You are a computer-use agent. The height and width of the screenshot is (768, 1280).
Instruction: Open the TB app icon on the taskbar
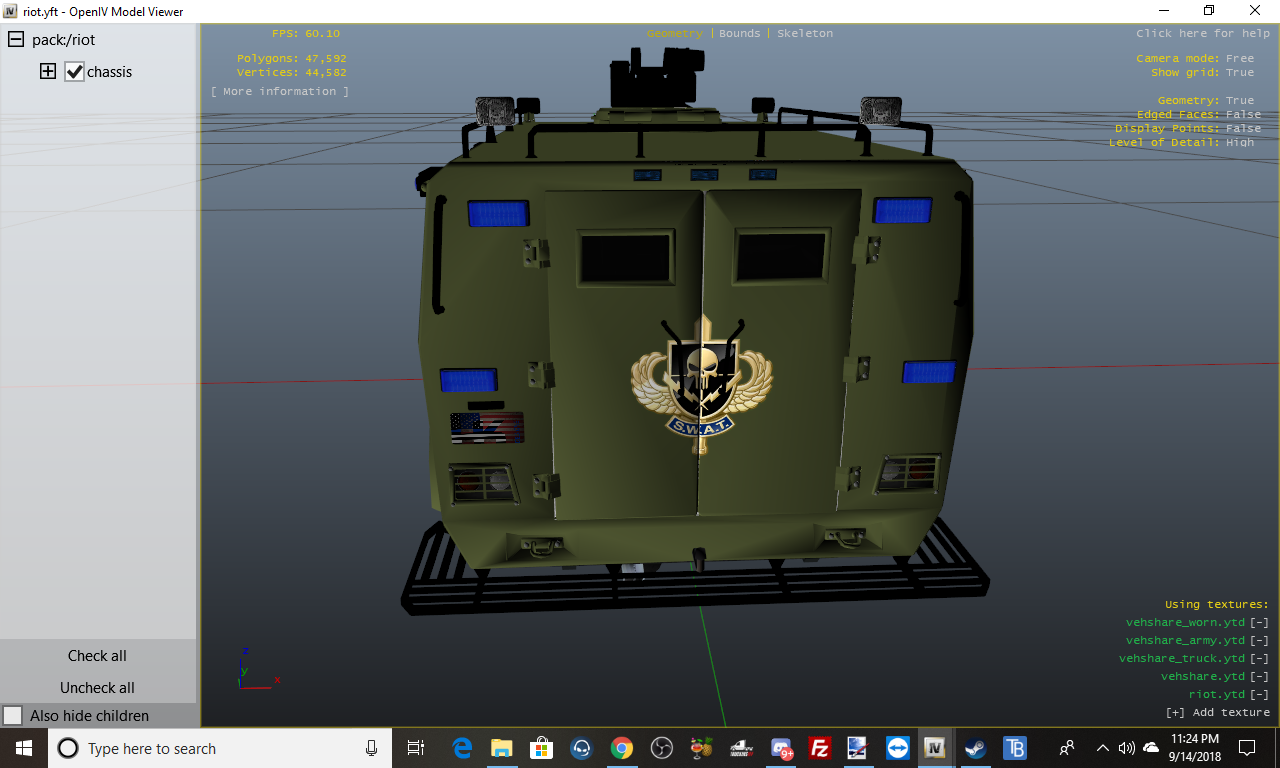[1014, 748]
